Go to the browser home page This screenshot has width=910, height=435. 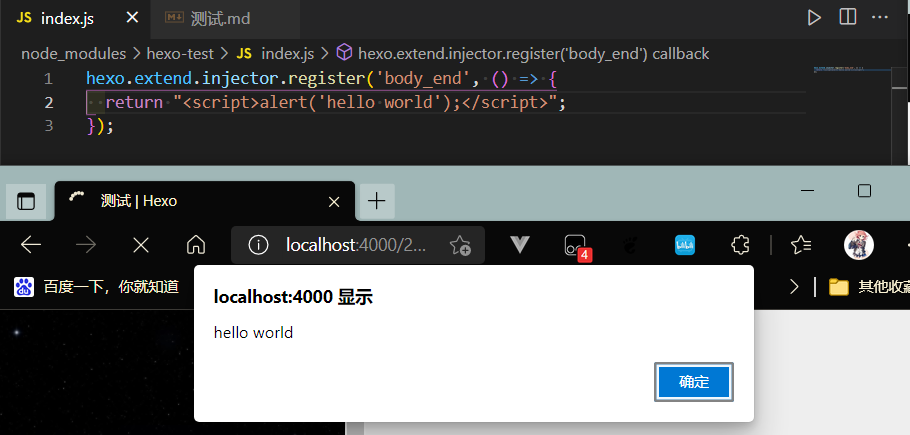(x=196, y=245)
